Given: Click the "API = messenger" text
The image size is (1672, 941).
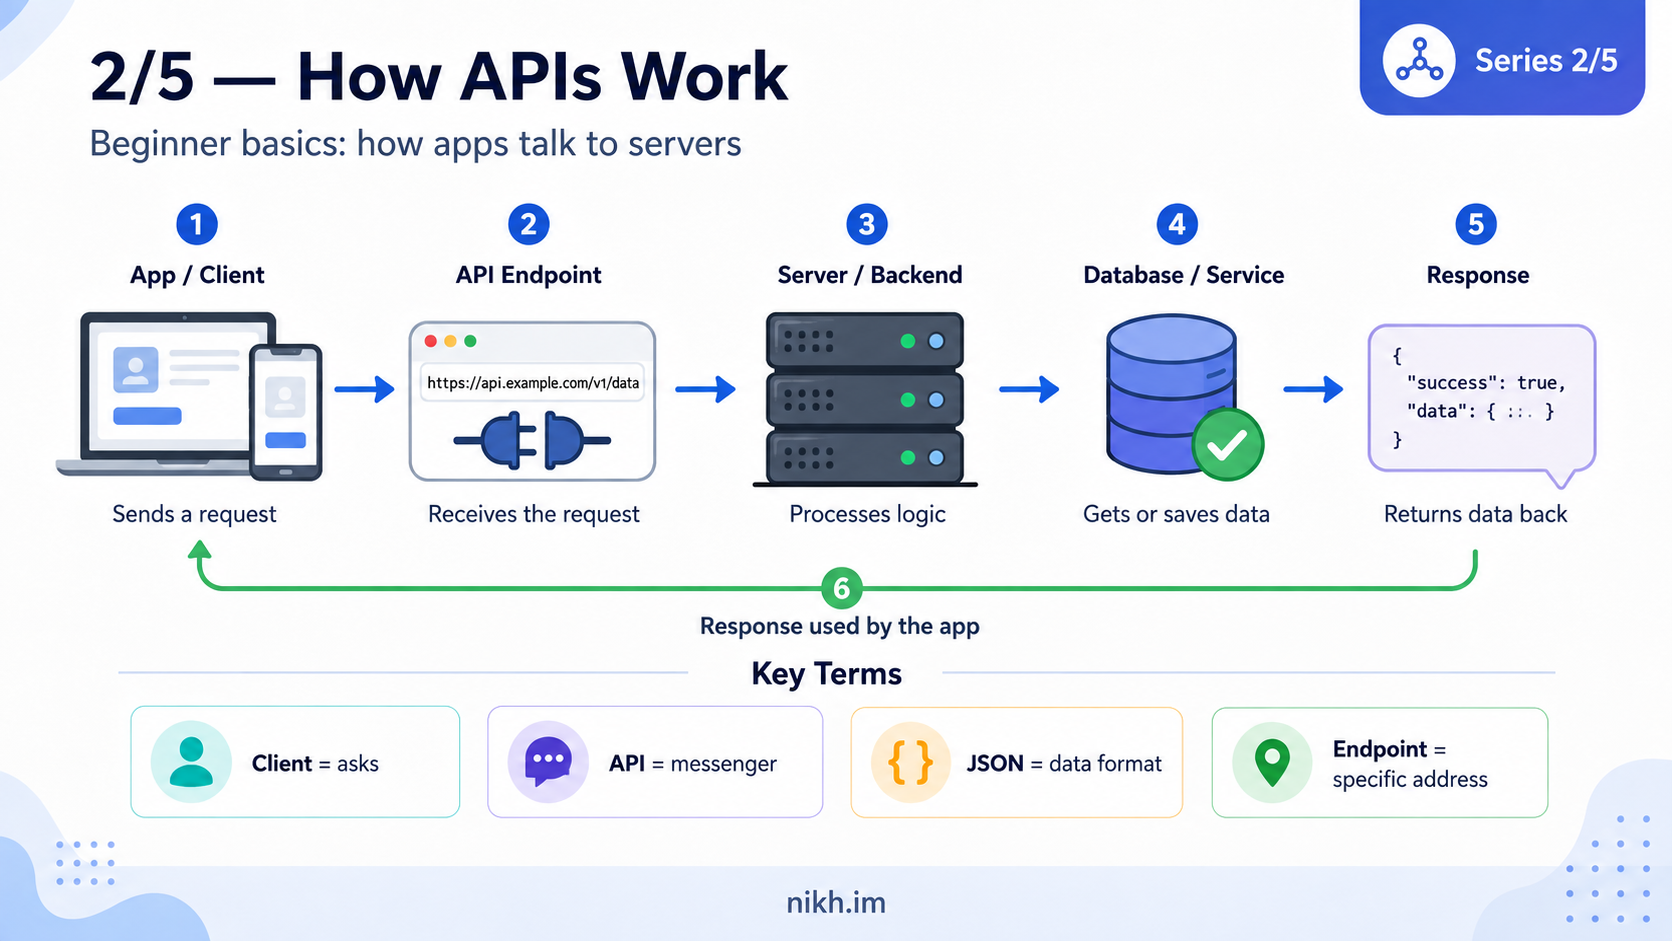Looking at the screenshot, I should 693,764.
